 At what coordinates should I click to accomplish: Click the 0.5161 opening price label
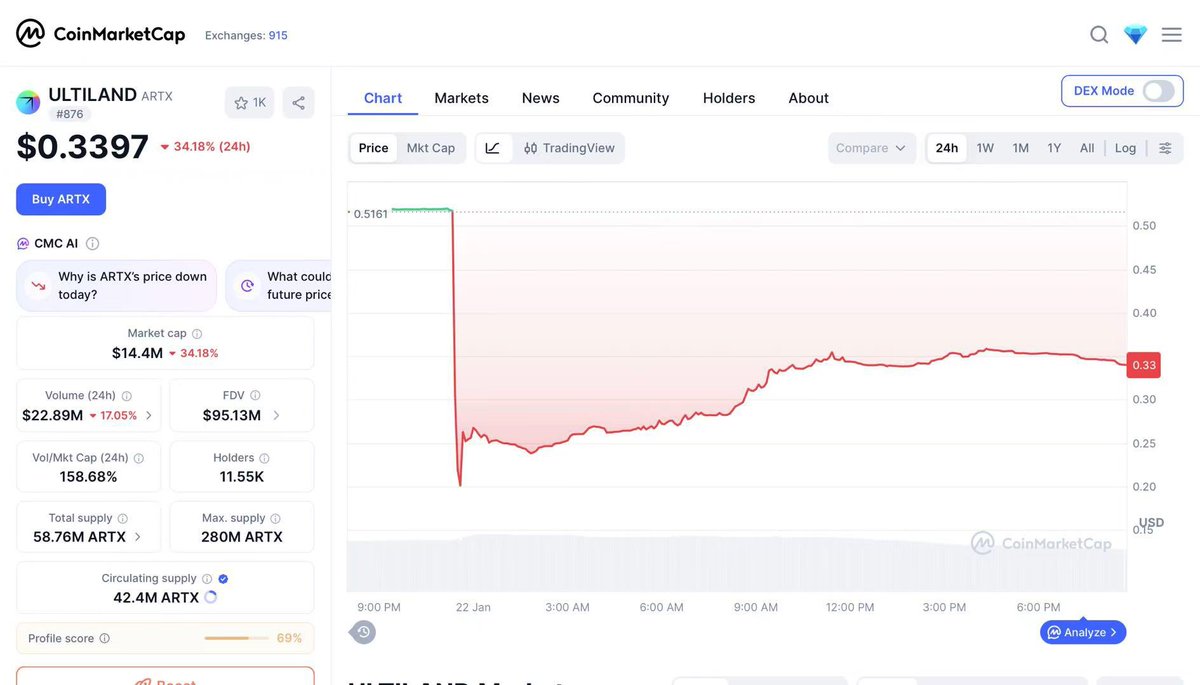click(370, 214)
